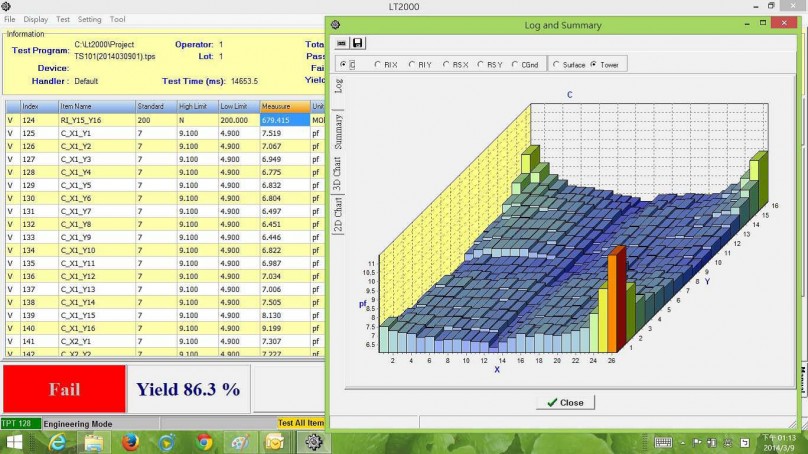Select row RI_Y15_Y16 item name
The width and height of the screenshot is (808, 454).
pos(97,120)
